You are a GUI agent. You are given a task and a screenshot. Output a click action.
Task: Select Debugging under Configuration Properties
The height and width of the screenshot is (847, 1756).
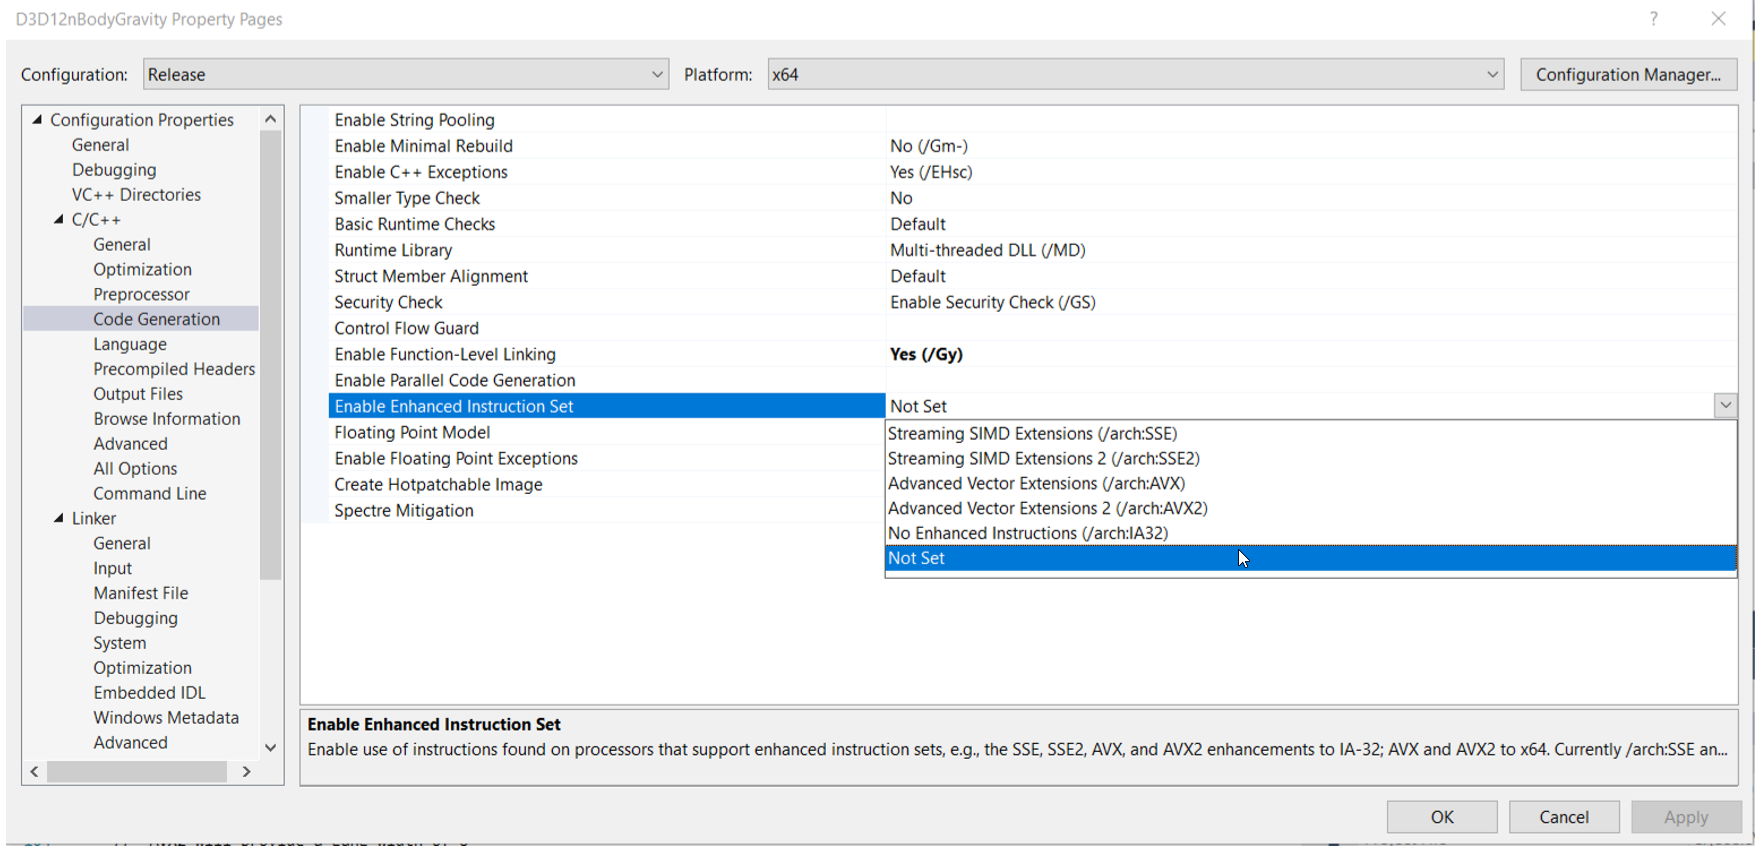pos(114,169)
